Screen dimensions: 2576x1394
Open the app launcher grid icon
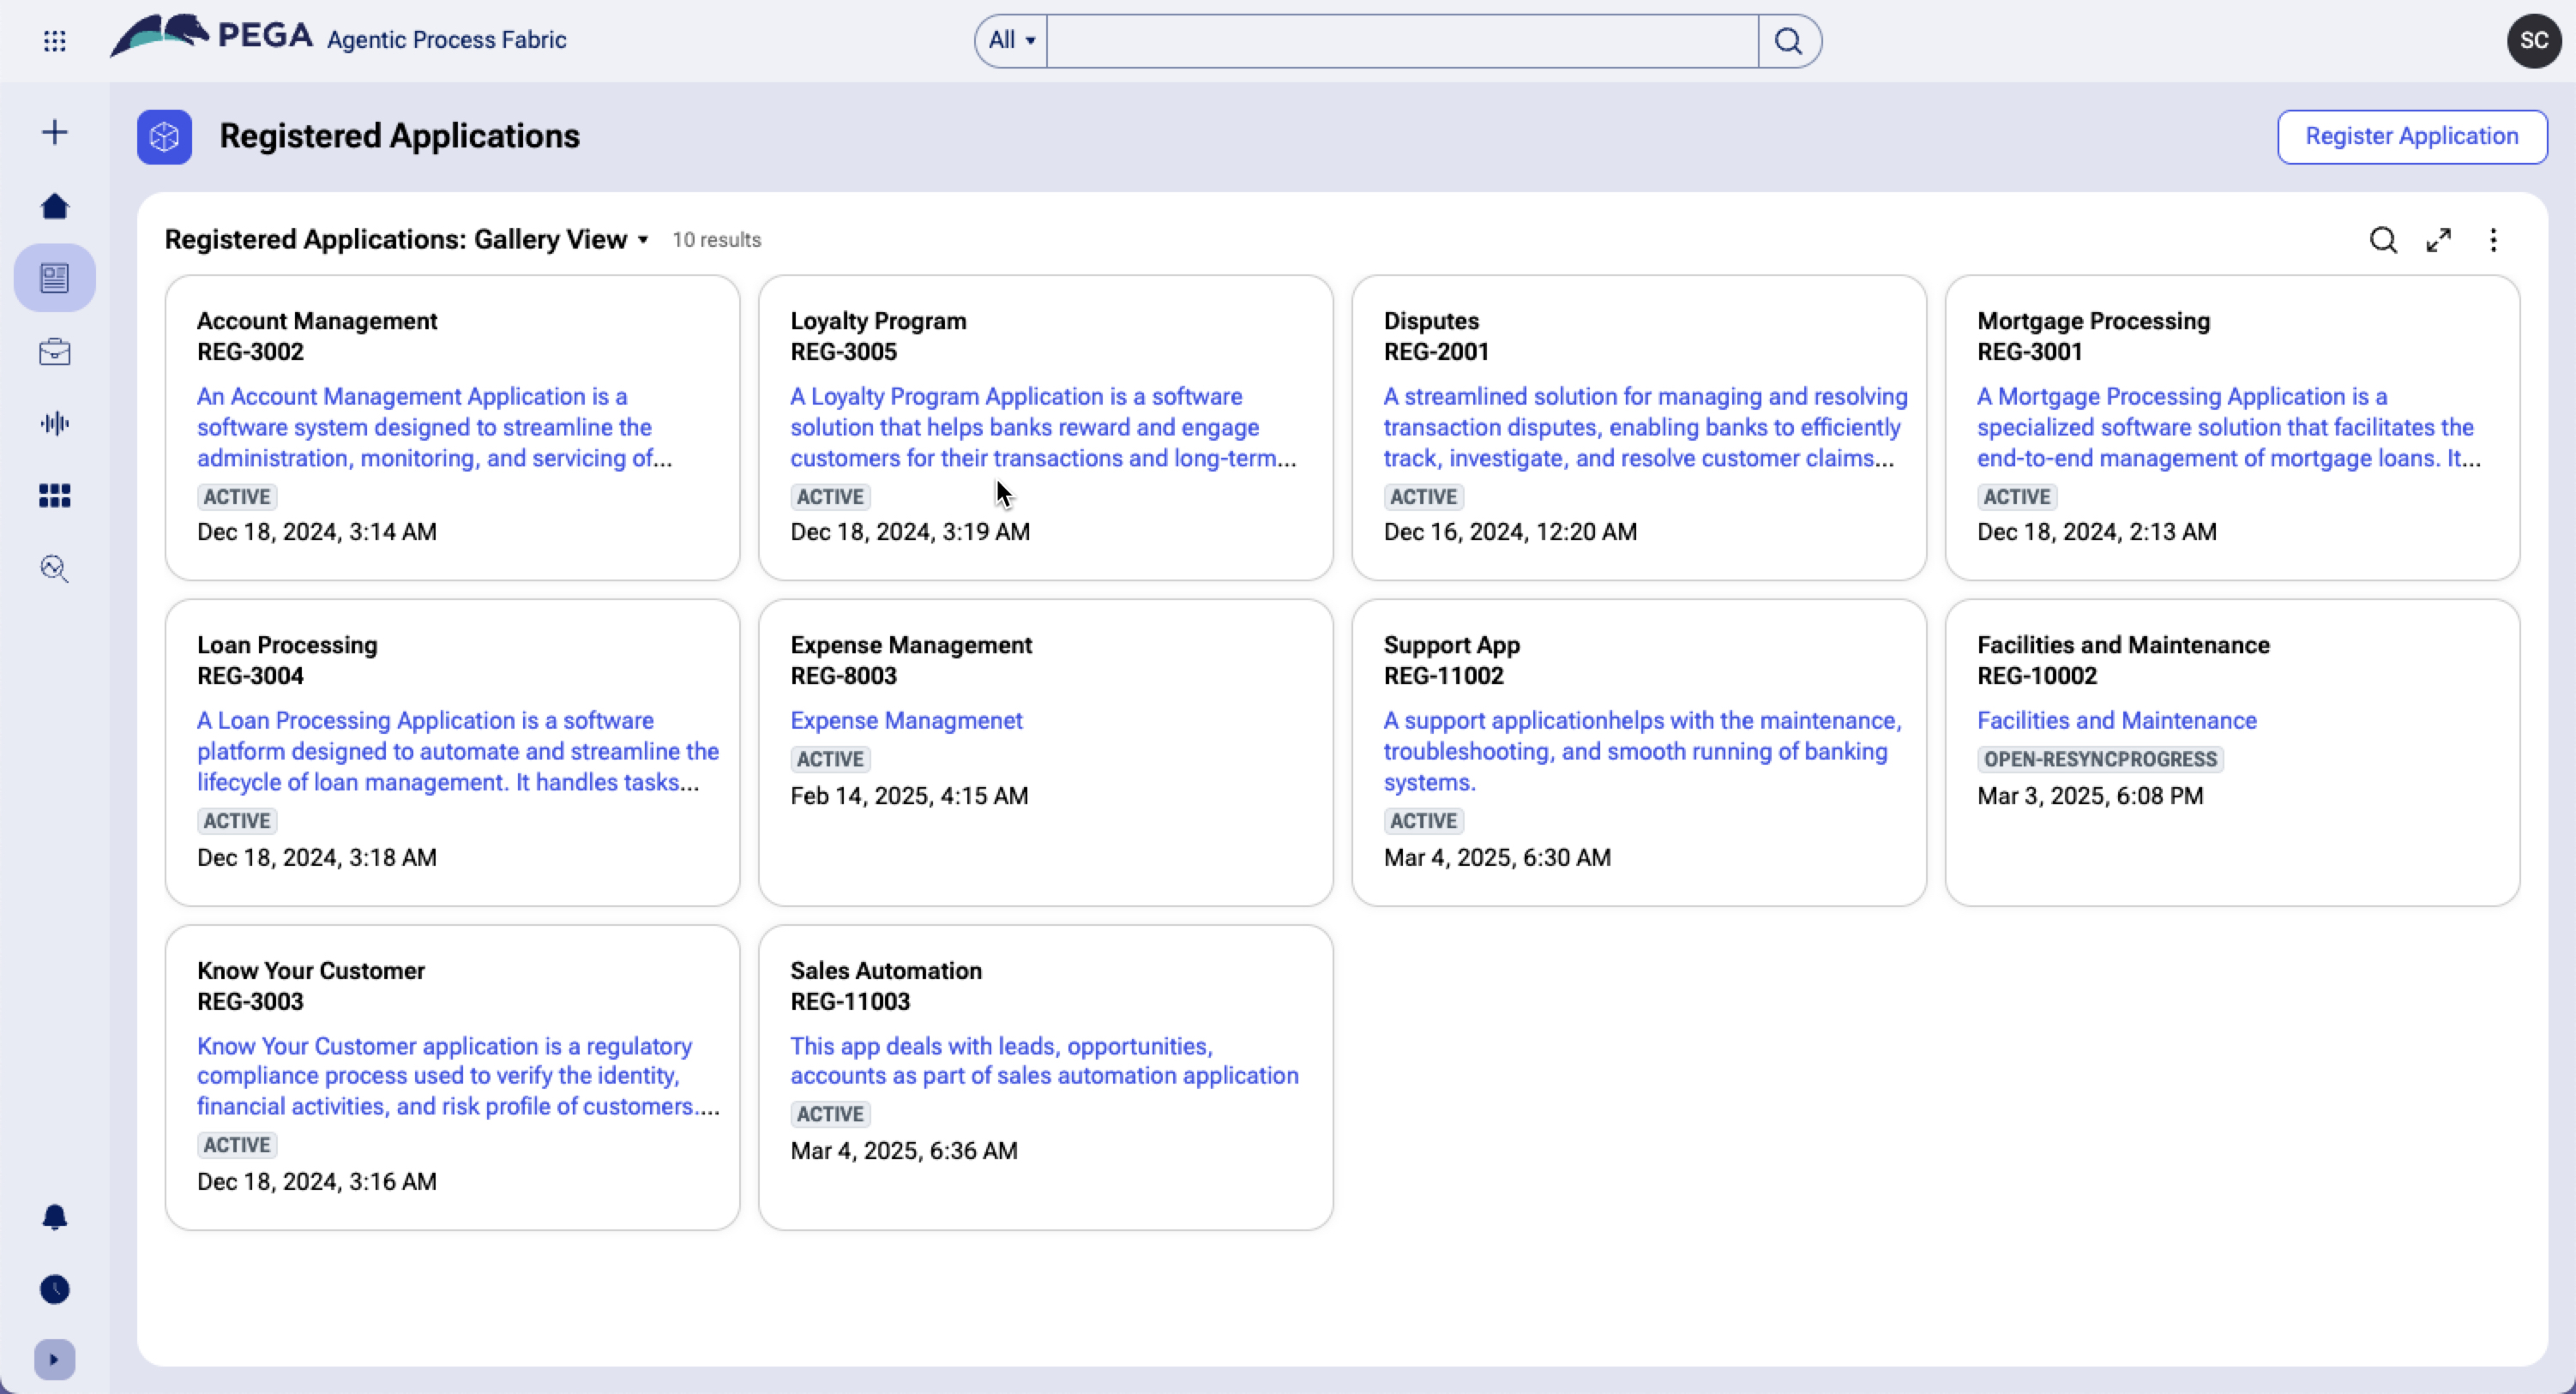point(55,41)
